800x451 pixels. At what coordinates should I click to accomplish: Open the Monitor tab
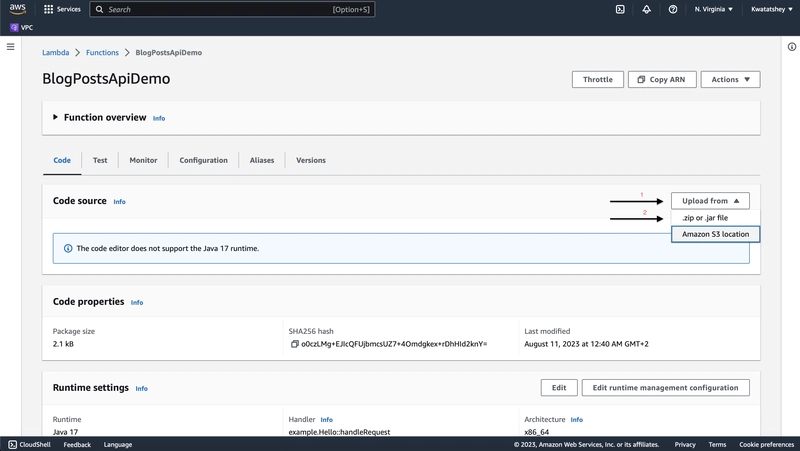143,160
